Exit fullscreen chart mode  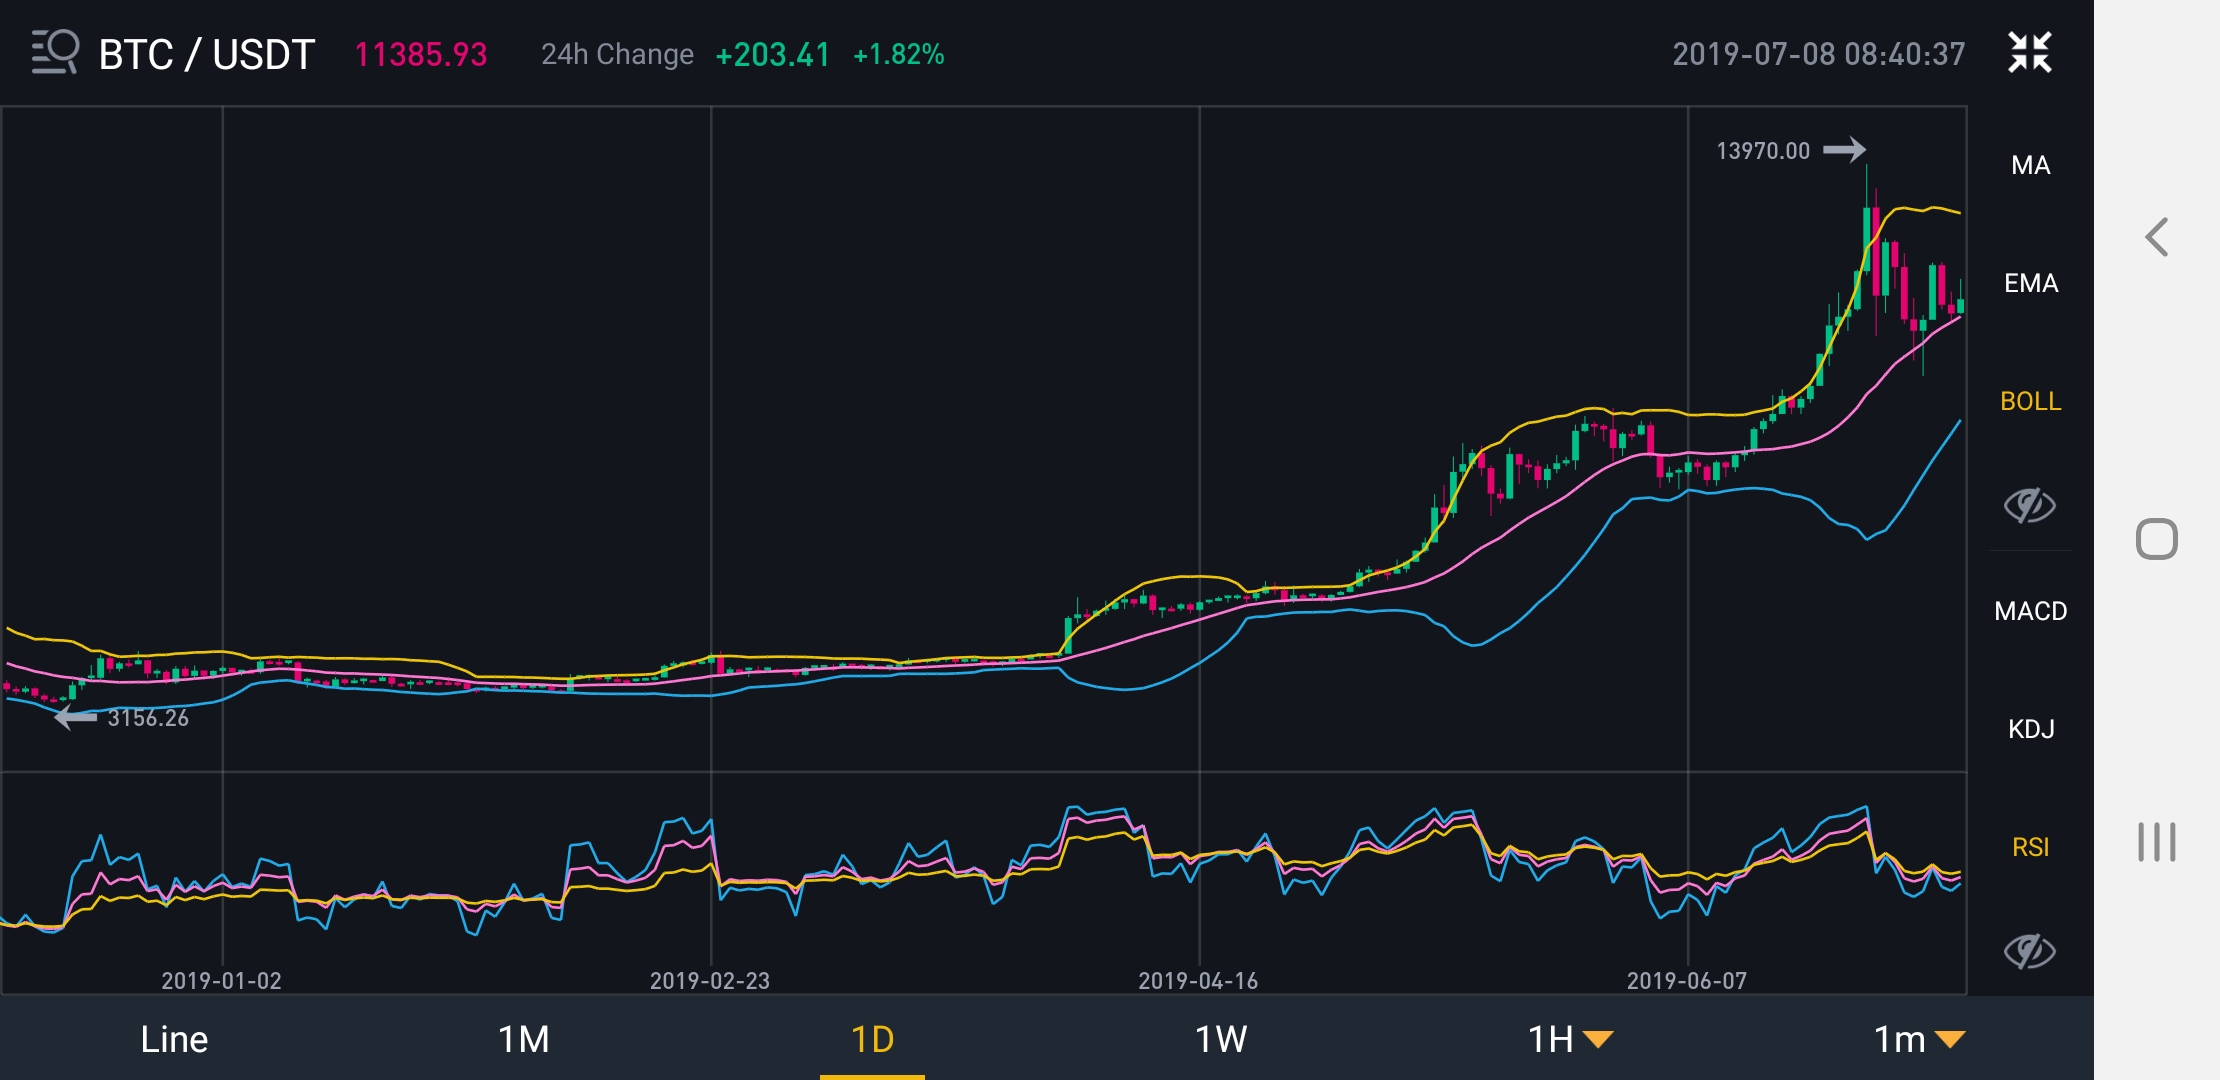[2029, 52]
